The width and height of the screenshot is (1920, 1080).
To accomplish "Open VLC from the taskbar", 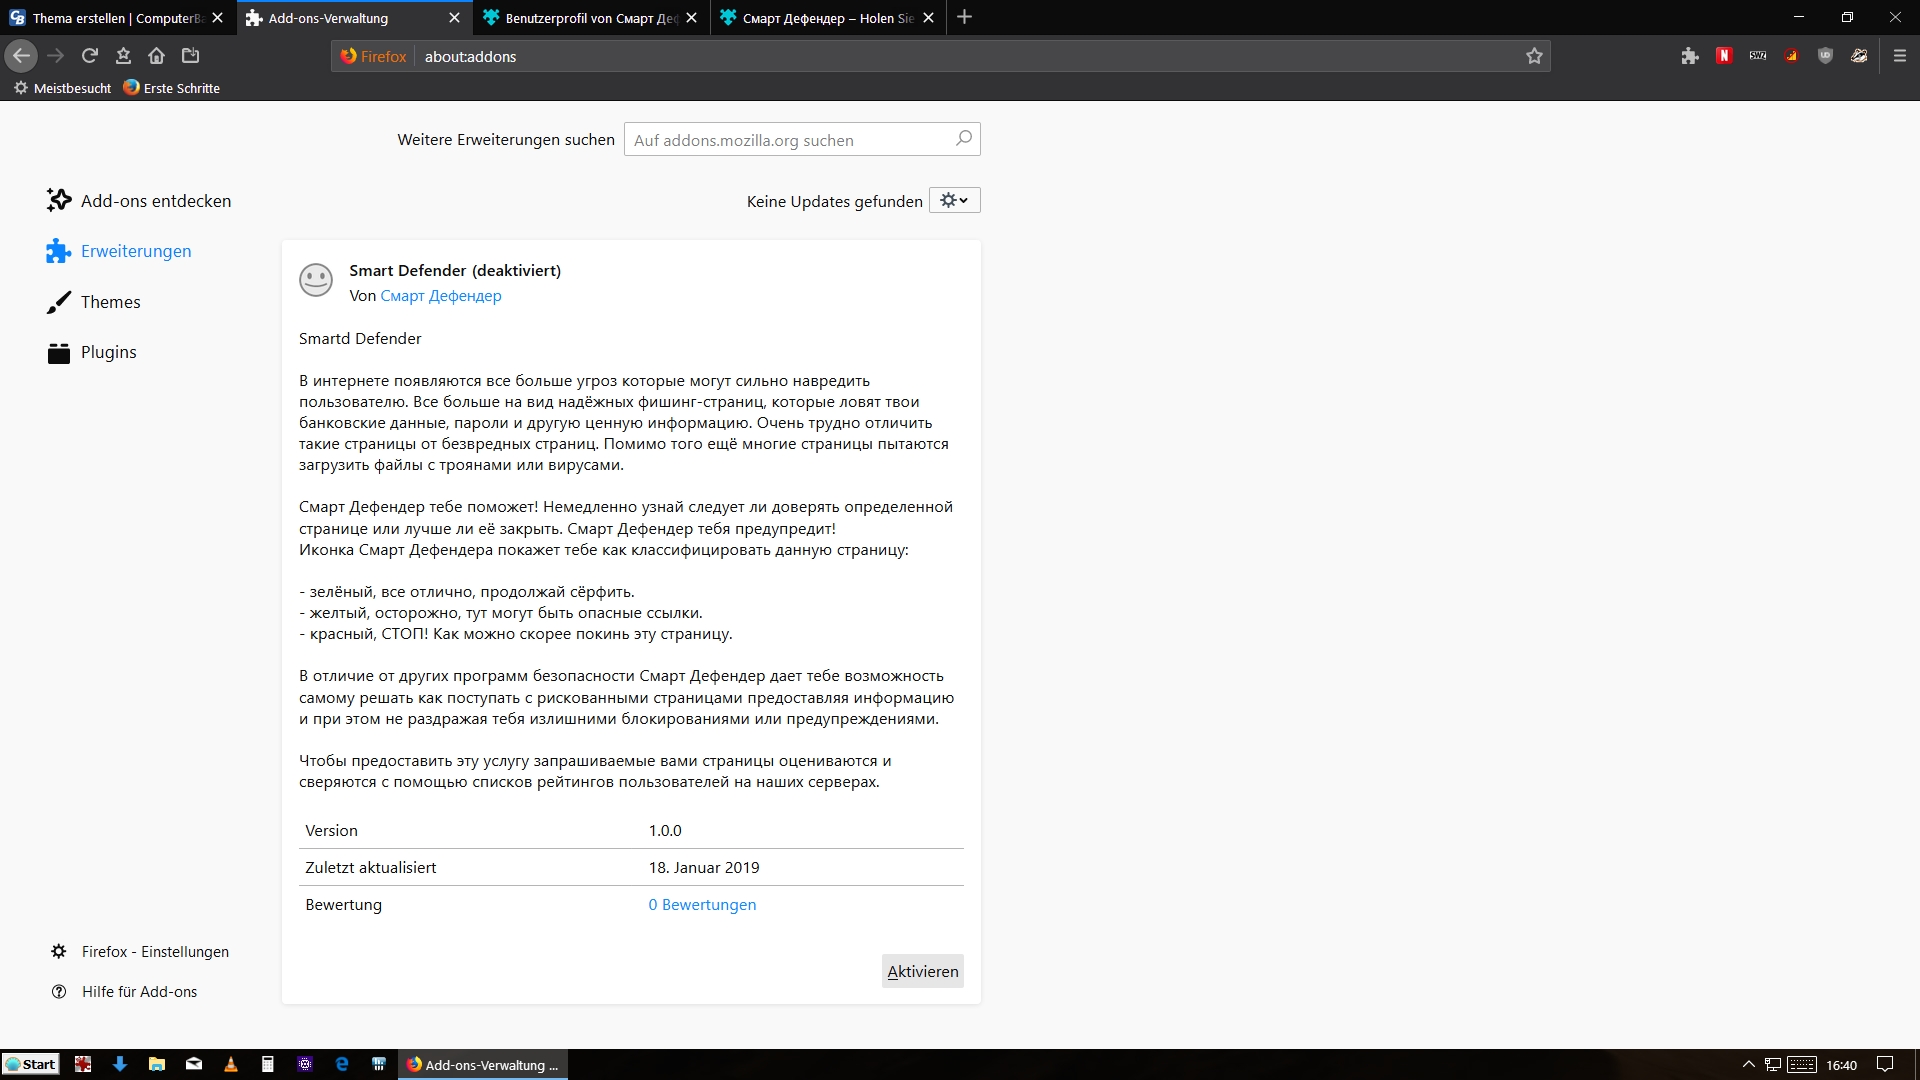I will point(231,1064).
